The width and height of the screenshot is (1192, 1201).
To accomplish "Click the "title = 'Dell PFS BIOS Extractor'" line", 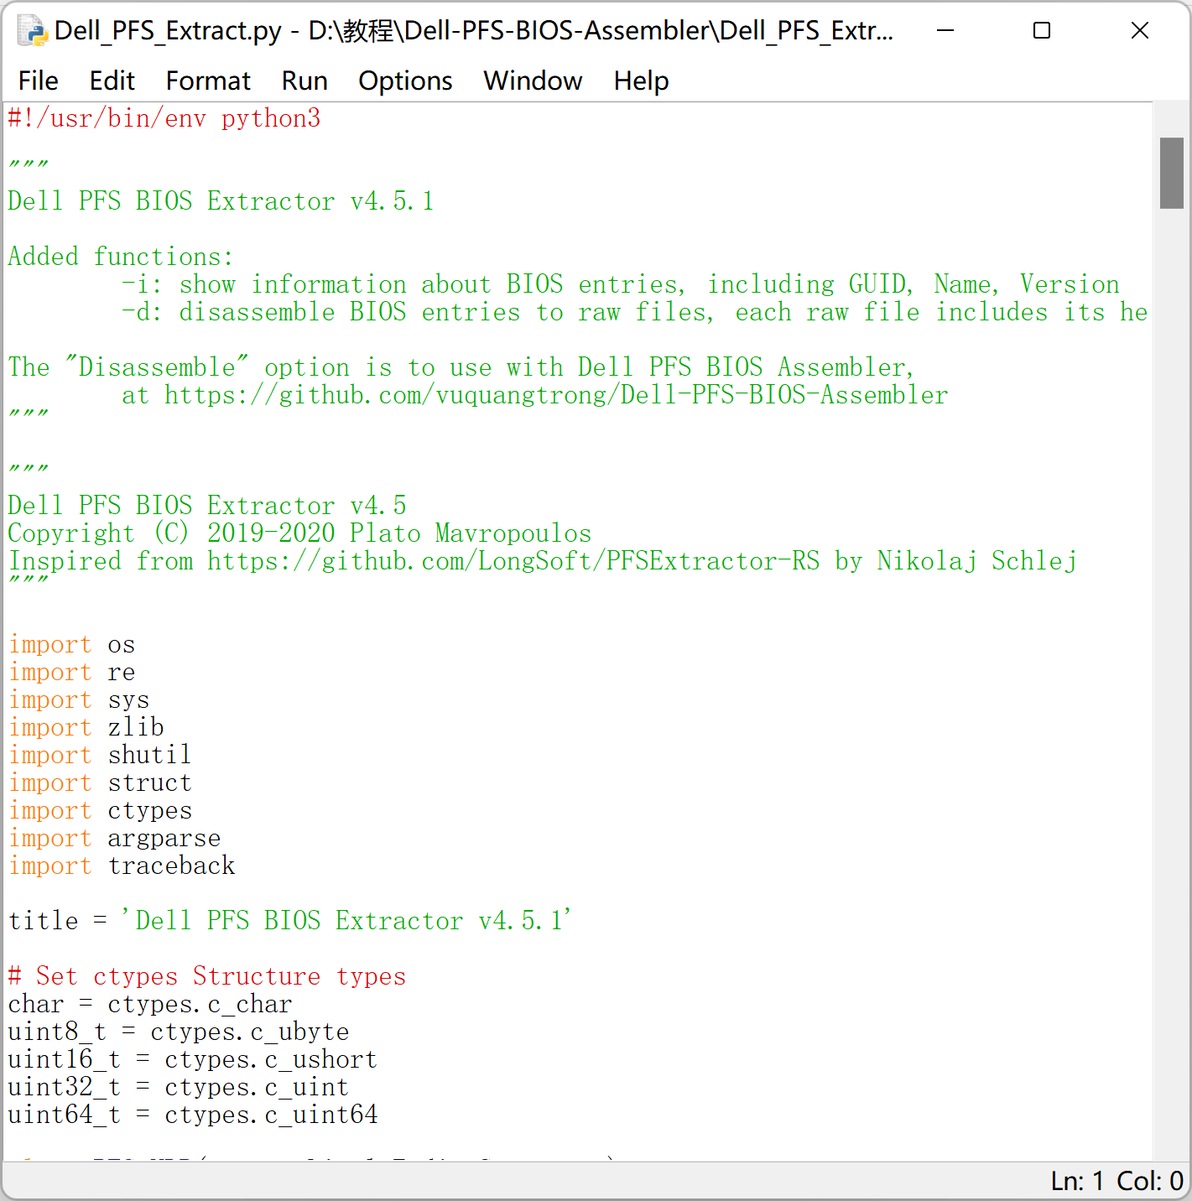I will click(290, 921).
